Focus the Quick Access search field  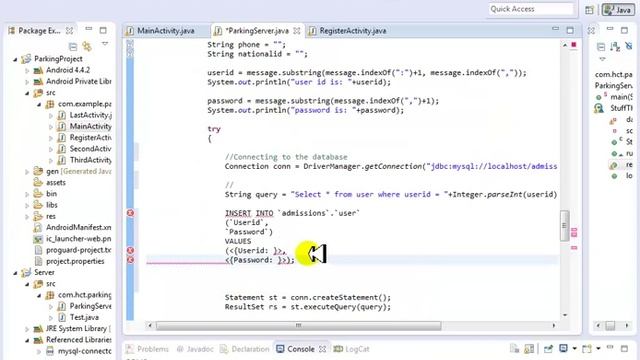click(x=531, y=9)
